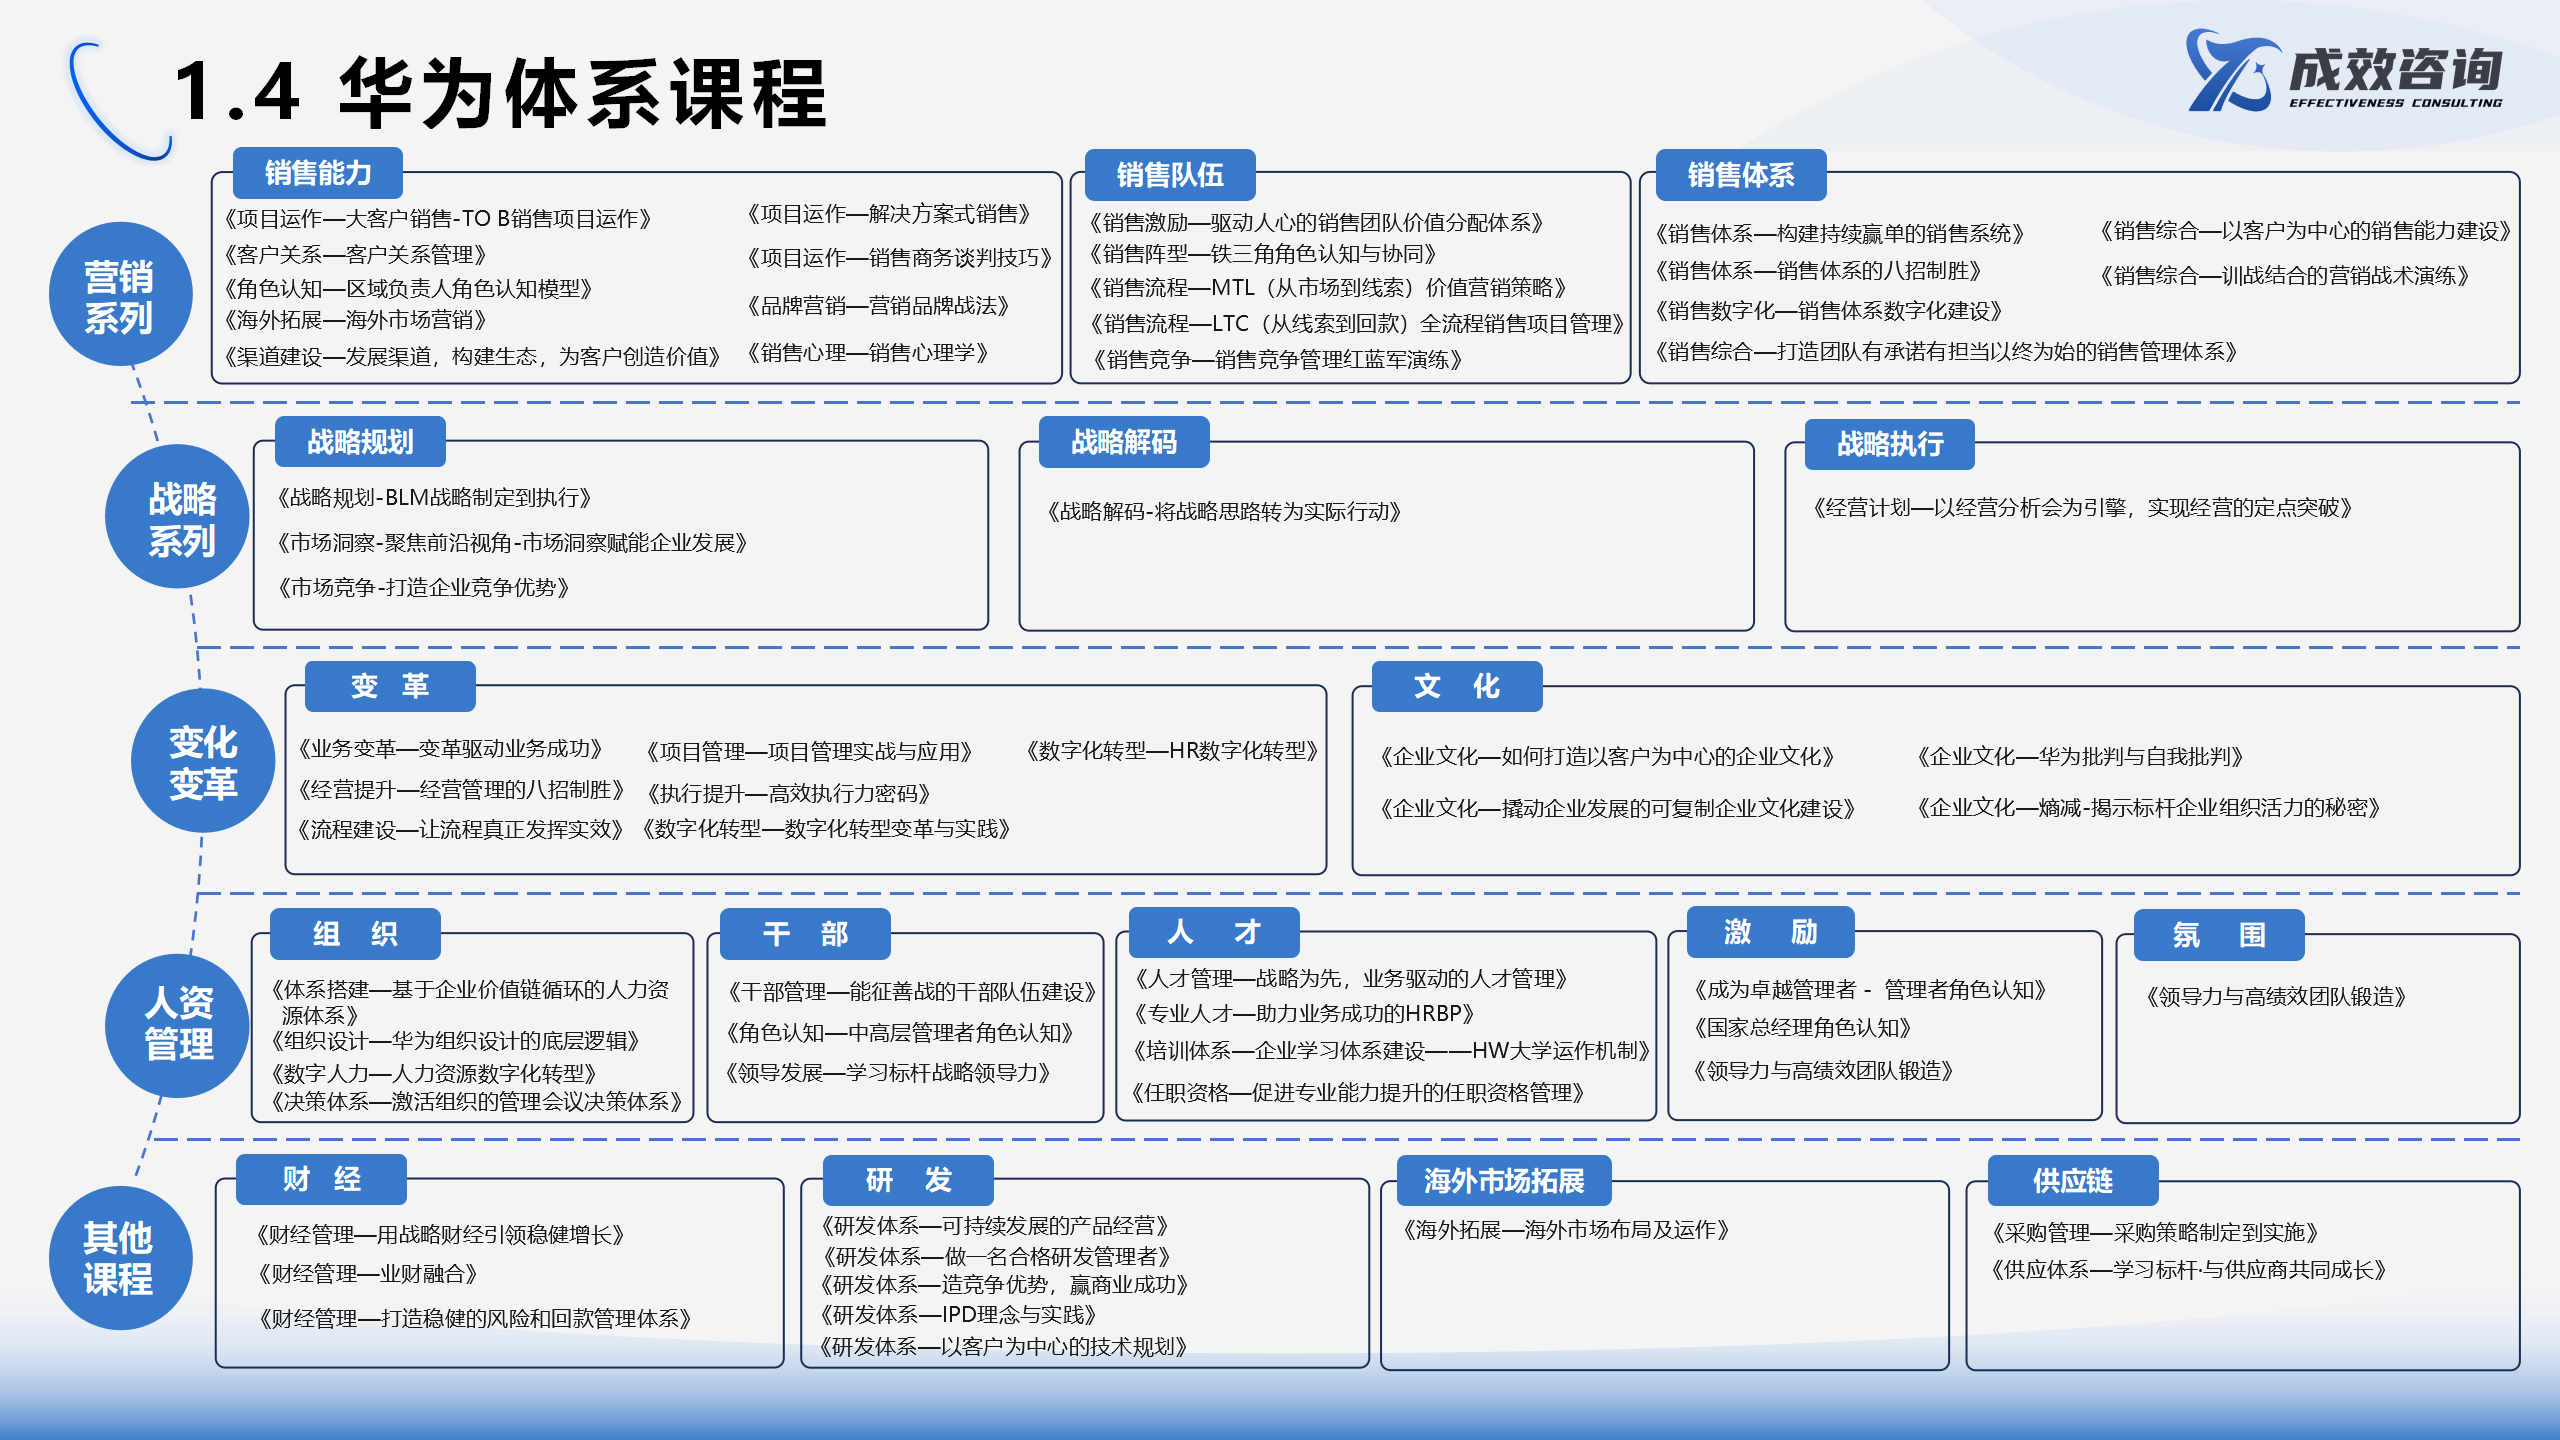2560x1440 pixels.
Task: Select 《研发体系—IPD理念与实践》
Action: (x=958, y=1315)
